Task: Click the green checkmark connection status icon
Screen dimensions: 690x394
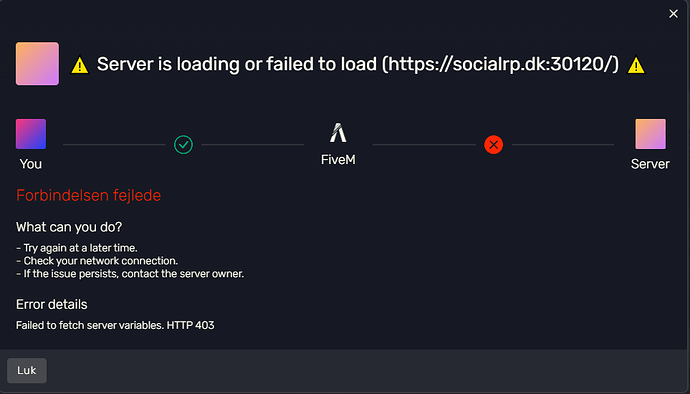Action: point(183,144)
